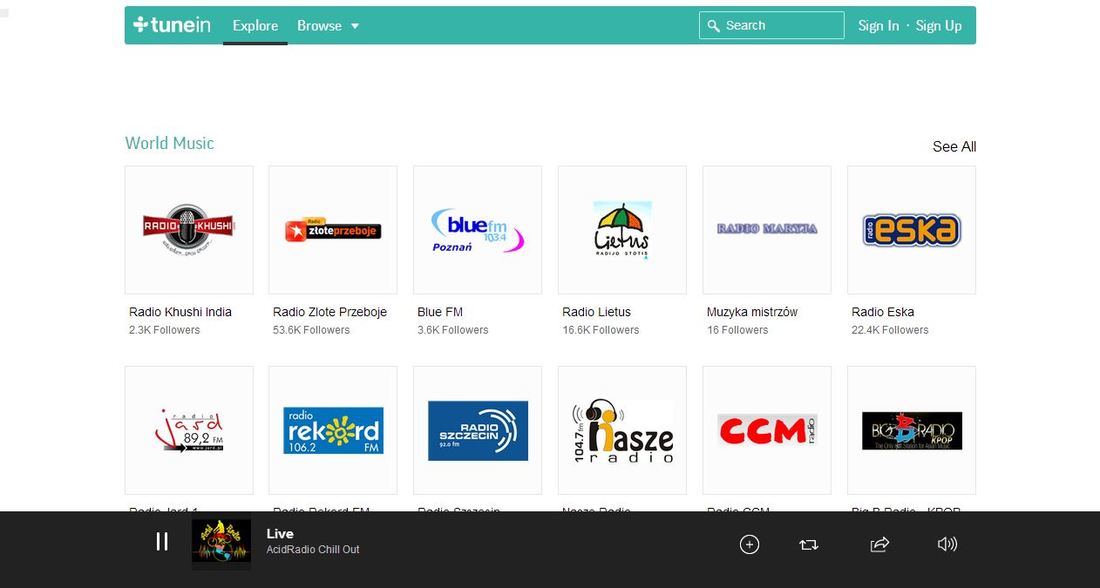
Task: Click AcidRadio Chill Out station title
Action: click(313, 550)
